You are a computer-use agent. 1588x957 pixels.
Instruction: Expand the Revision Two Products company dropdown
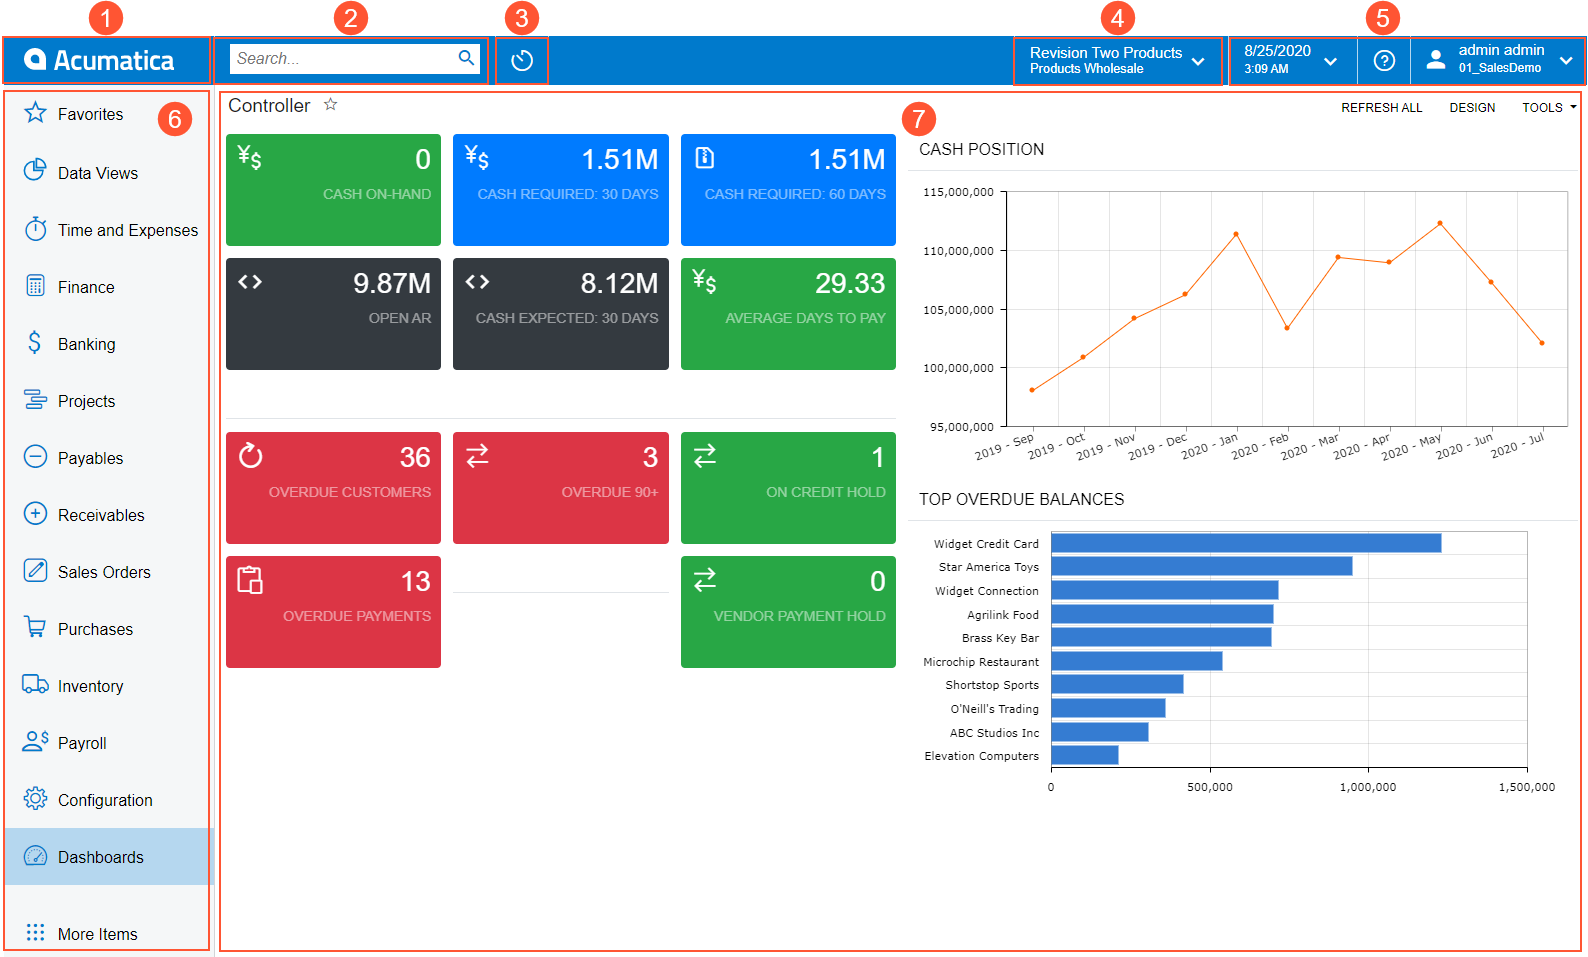coord(1117,60)
